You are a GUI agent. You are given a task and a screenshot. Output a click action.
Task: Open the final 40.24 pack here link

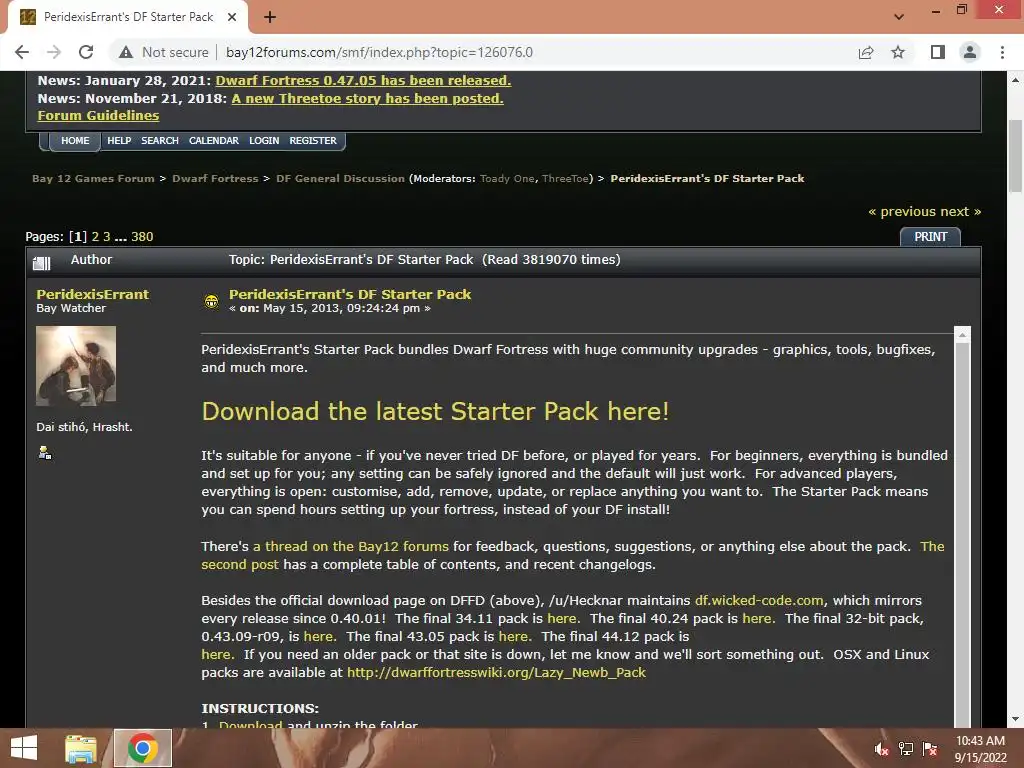758,618
